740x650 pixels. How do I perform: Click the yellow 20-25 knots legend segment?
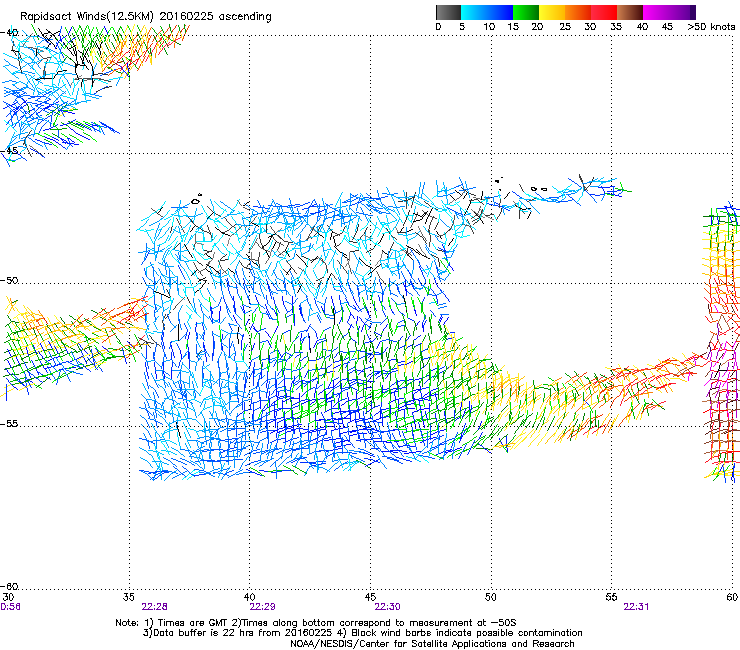(552, 12)
